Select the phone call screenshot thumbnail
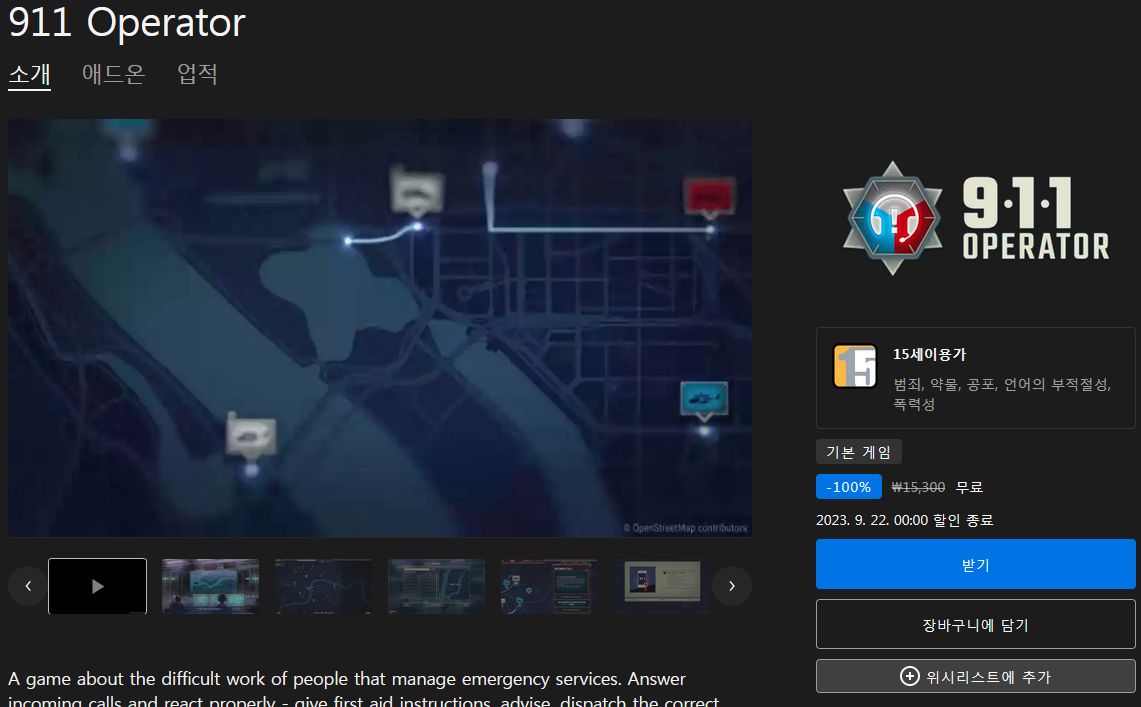Viewport: 1141px width, 707px height. coord(662,586)
